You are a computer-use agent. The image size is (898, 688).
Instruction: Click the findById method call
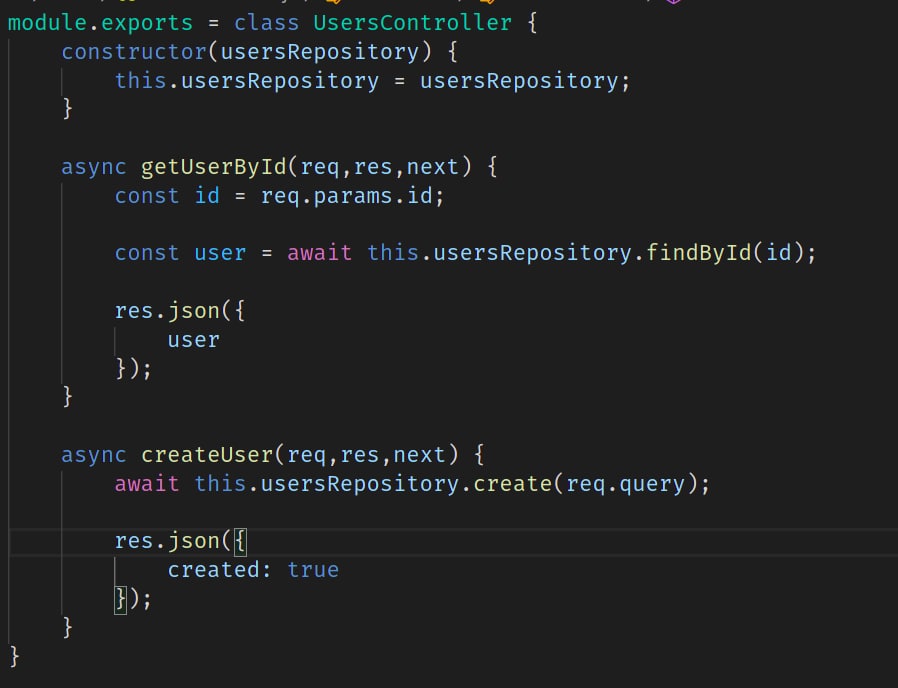698,253
